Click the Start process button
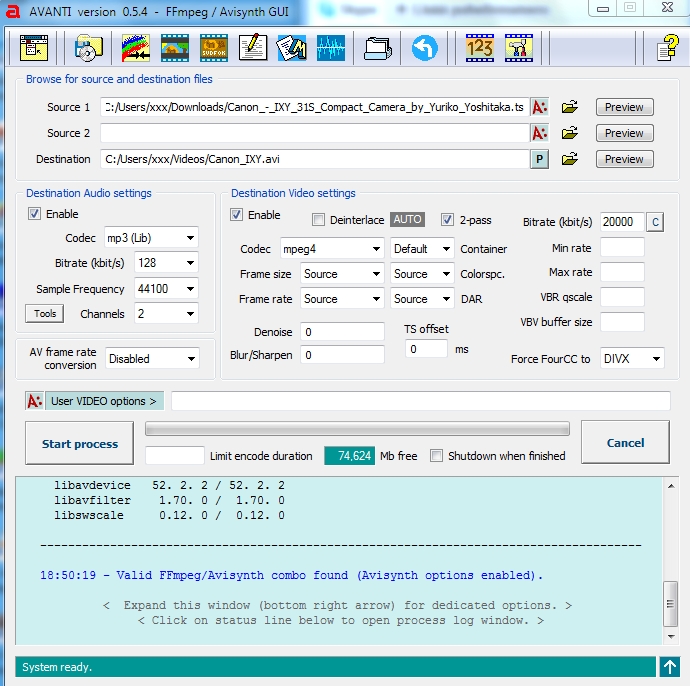Screen dimensions: 690x686 click(x=79, y=443)
